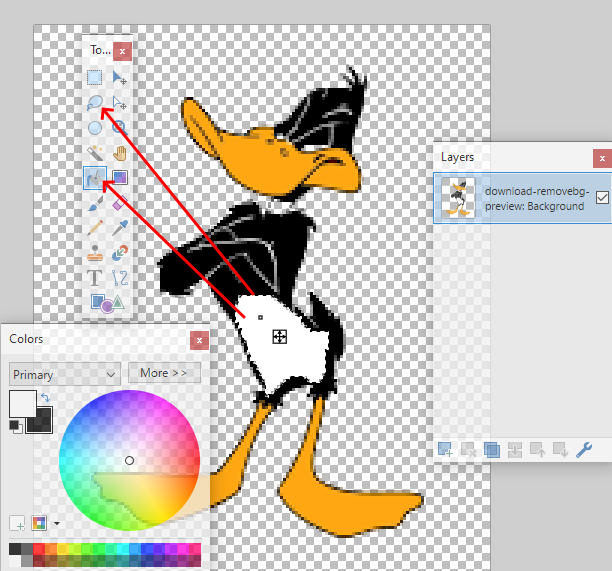Image resolution: width=612 pixels, height=571 pixels.
Task: Select the Pan hand tool
Action: tap(119, 153)
